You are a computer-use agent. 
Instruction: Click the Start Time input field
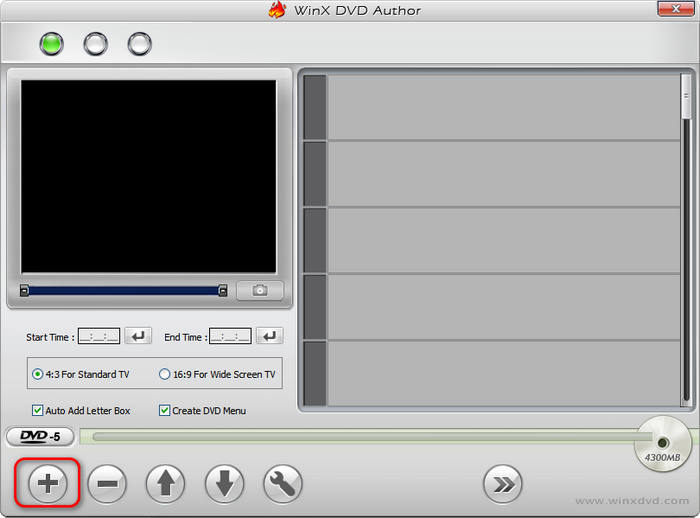click(99, 337)
